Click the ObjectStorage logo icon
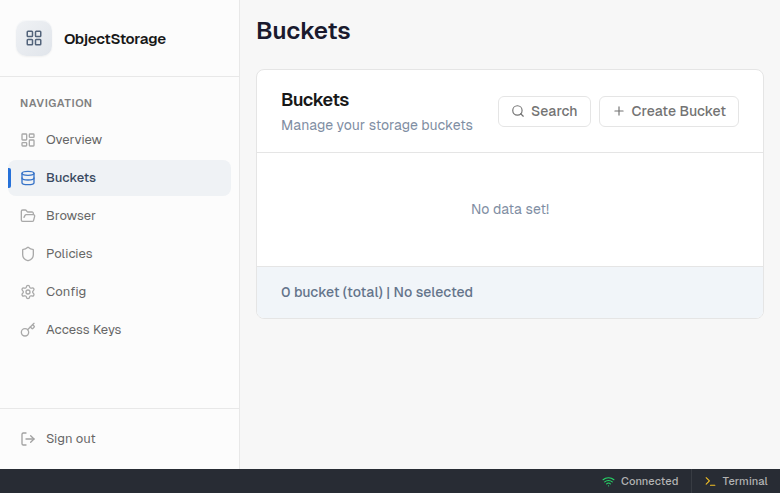780x493 pixels. click(x=34, y=39)
